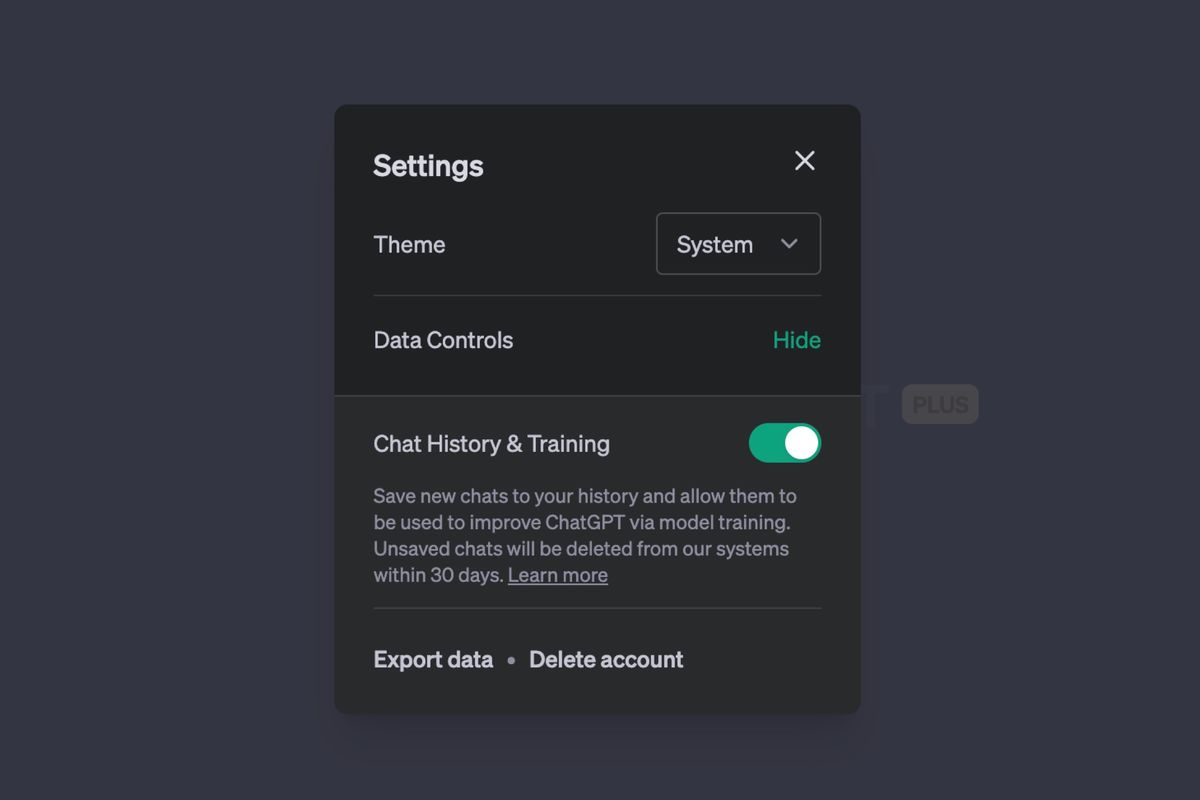This screenshot has width=1200, height=800.
Task: Click the chevron icon beside System
Action: (789, 243)
